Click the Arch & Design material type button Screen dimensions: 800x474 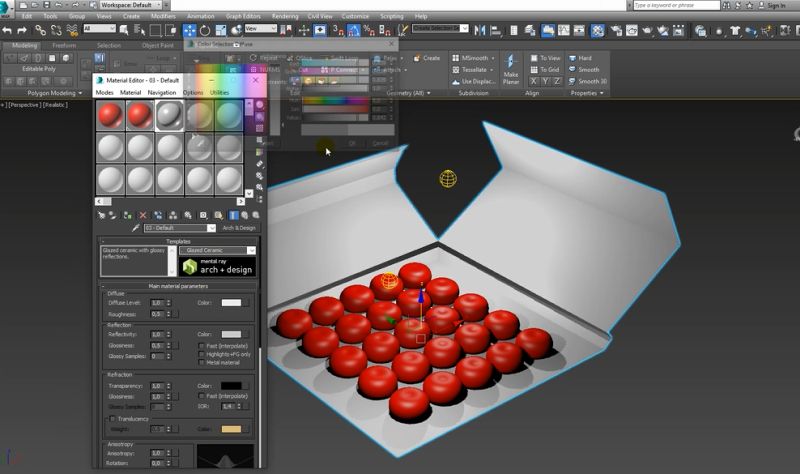click(x=238, y=228)
